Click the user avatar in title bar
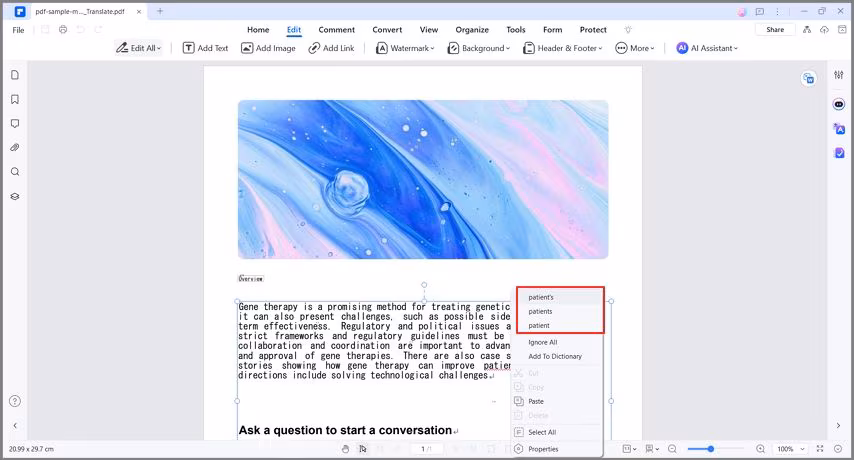Screen dimensions: 854x460 742,12
